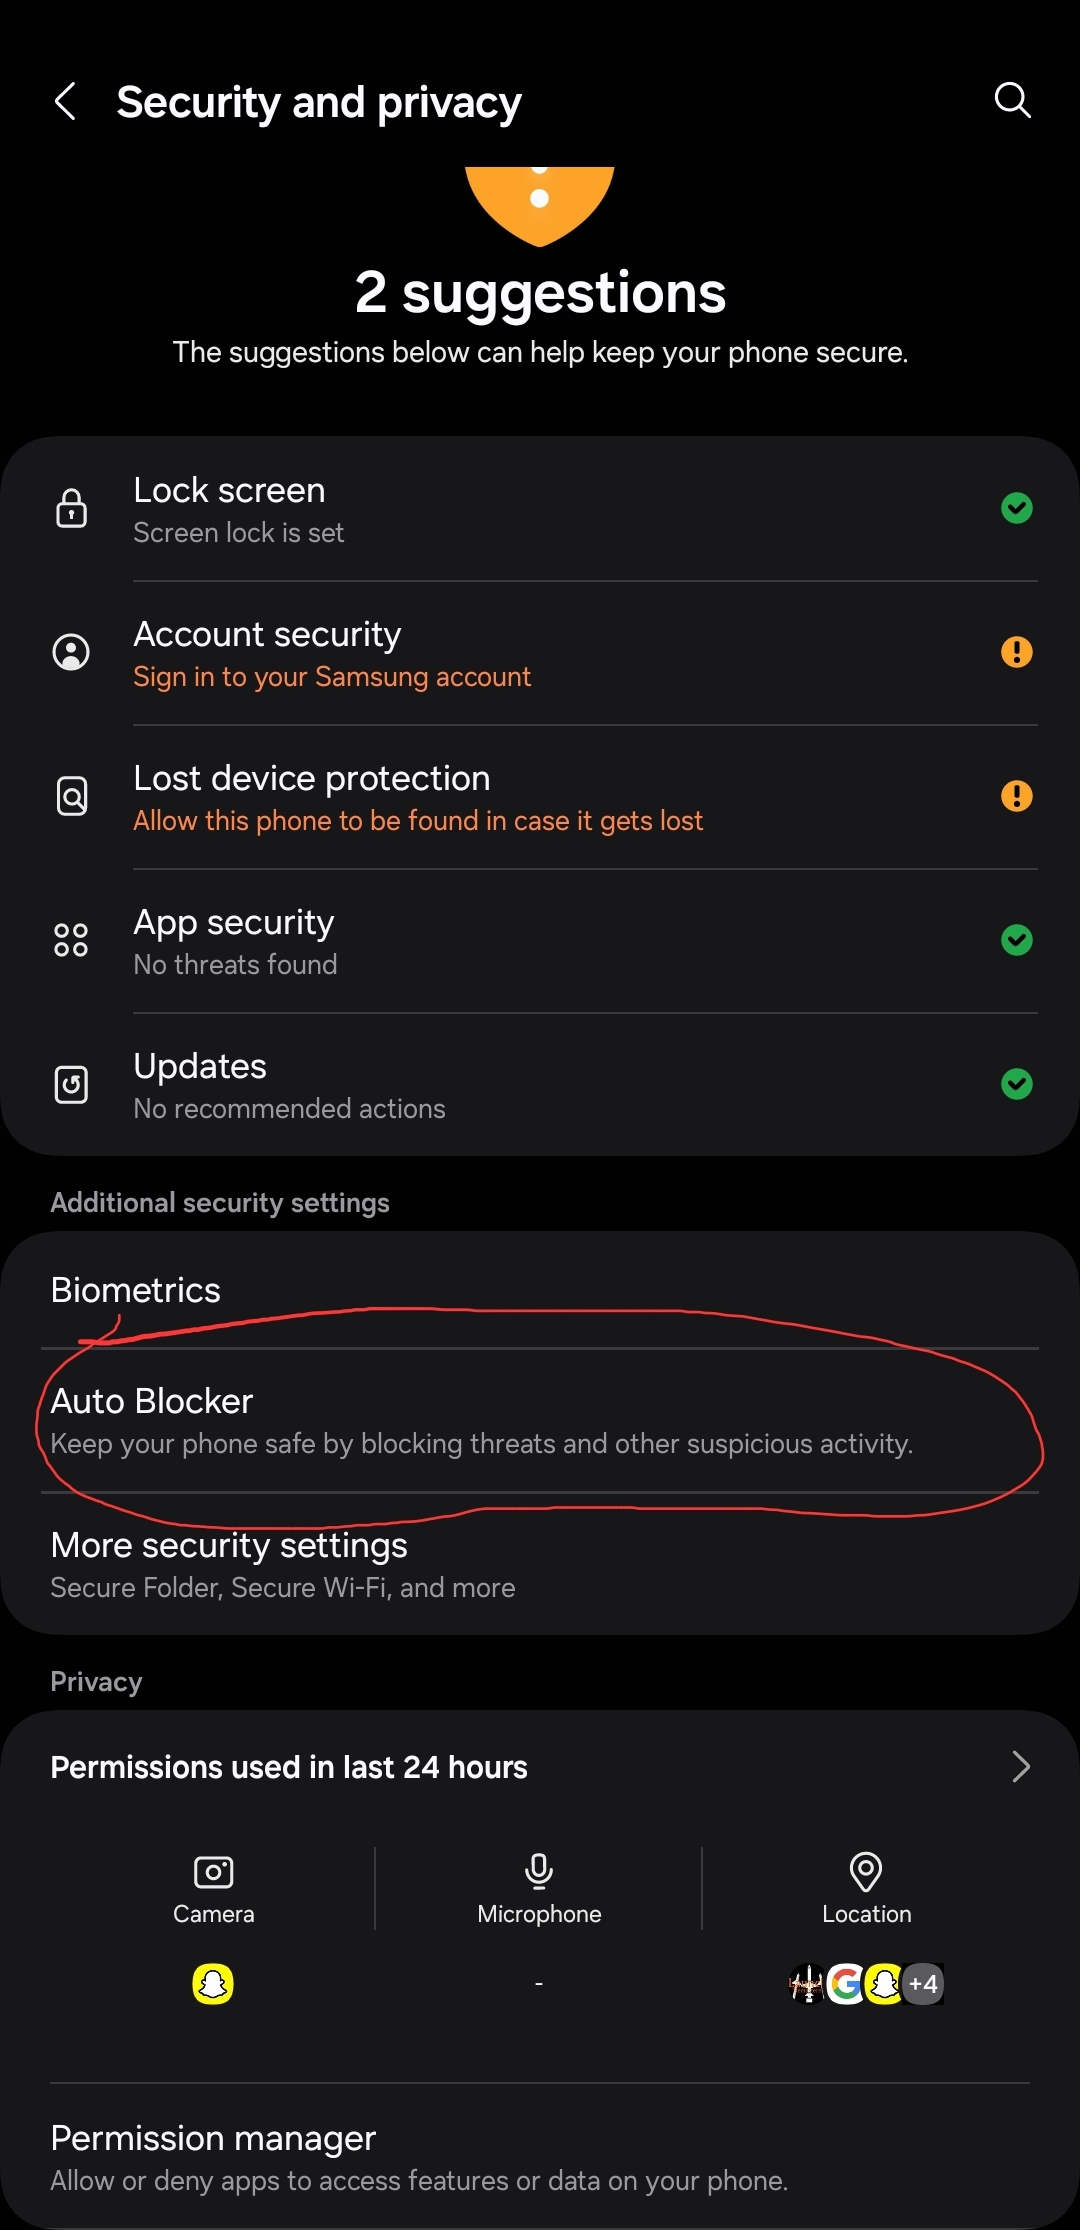Tap Sign in to your Samsung account

point(332,677)
